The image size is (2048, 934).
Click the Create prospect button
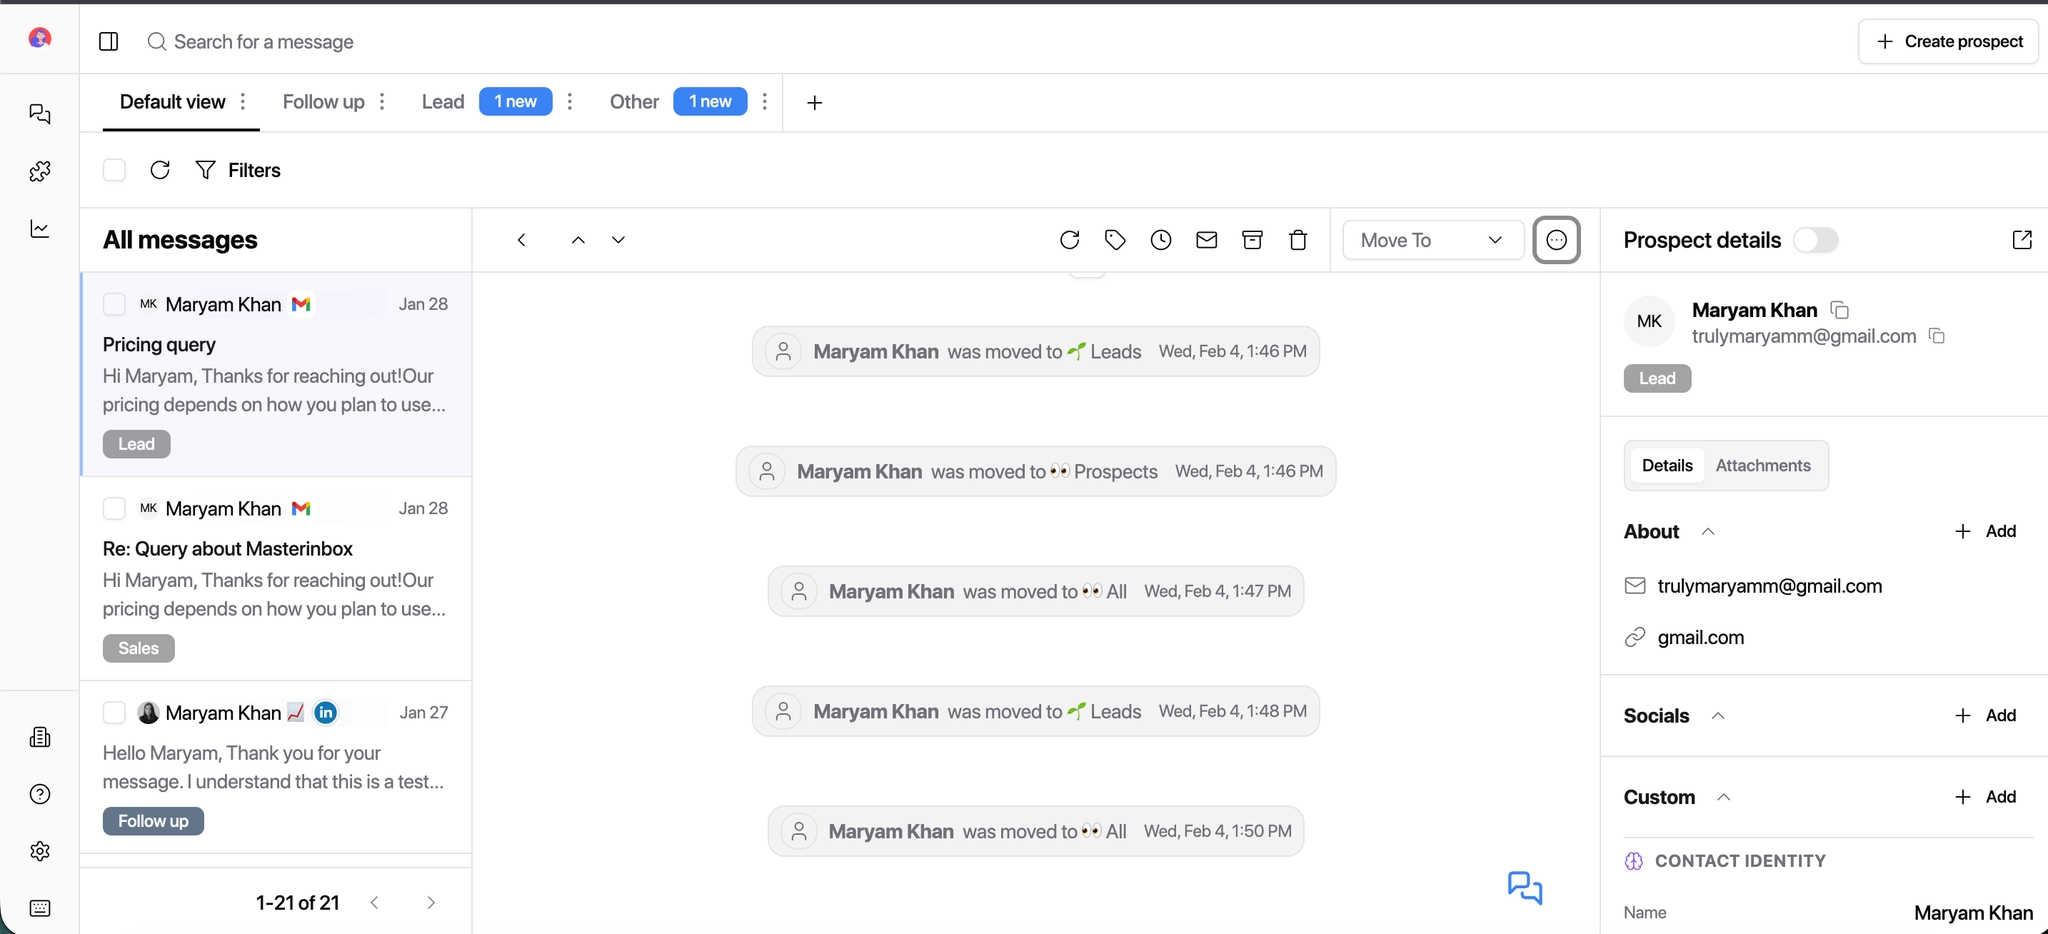click(1946, 41)
